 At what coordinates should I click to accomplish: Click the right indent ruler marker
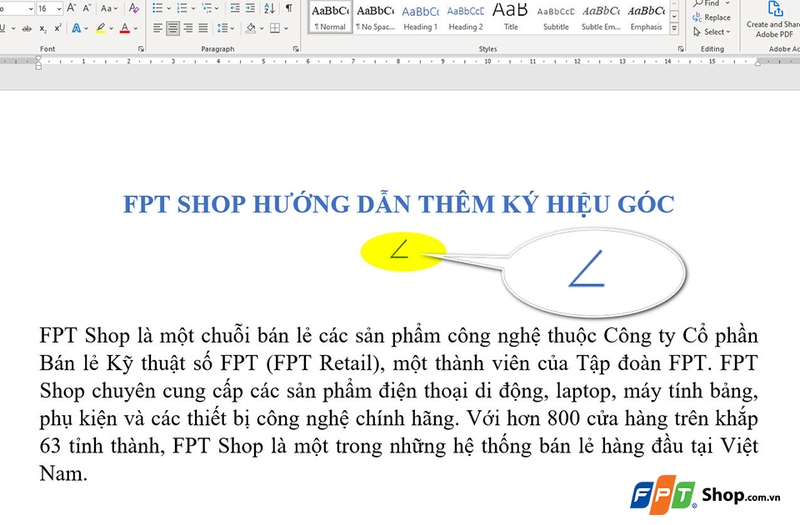coord(758,63)
